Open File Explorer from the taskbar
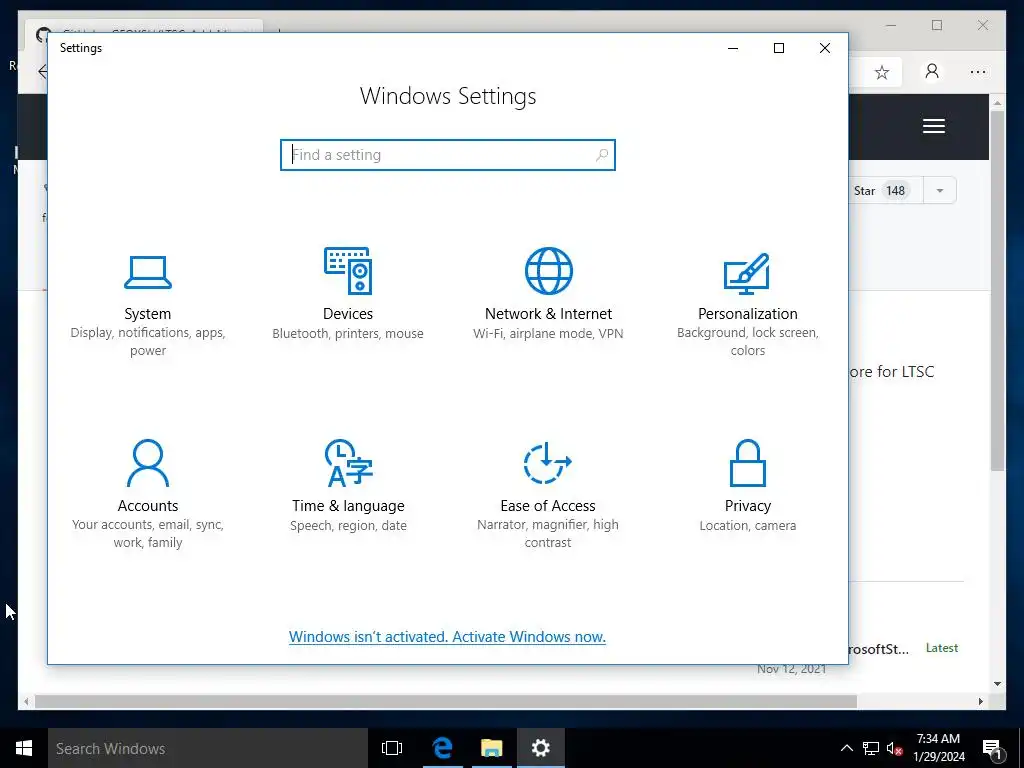Screen dimensions: 1024x768 tap(491, 748)
